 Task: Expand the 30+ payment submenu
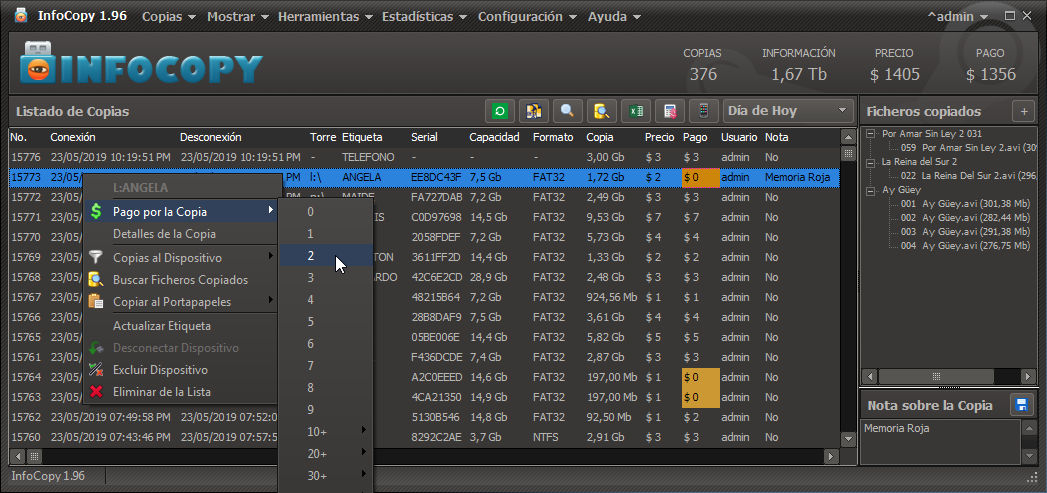click(x=326, y=476)
